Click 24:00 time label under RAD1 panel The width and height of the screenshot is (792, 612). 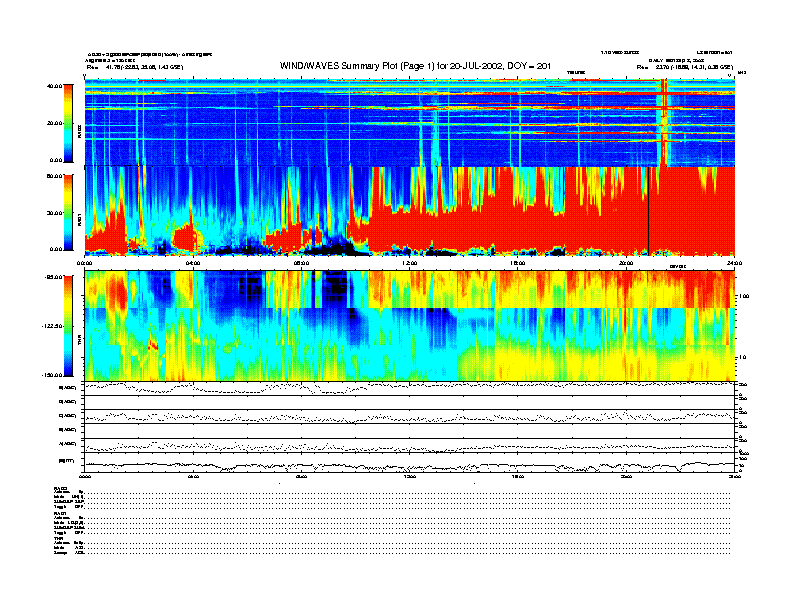click(734, 263)
